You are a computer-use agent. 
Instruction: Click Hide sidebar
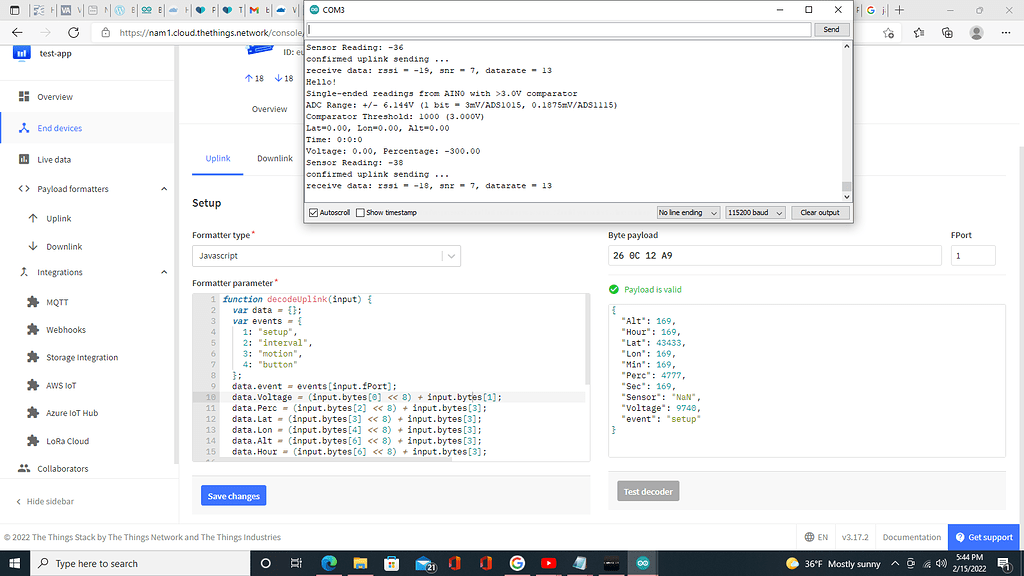[x=45, y=502]
